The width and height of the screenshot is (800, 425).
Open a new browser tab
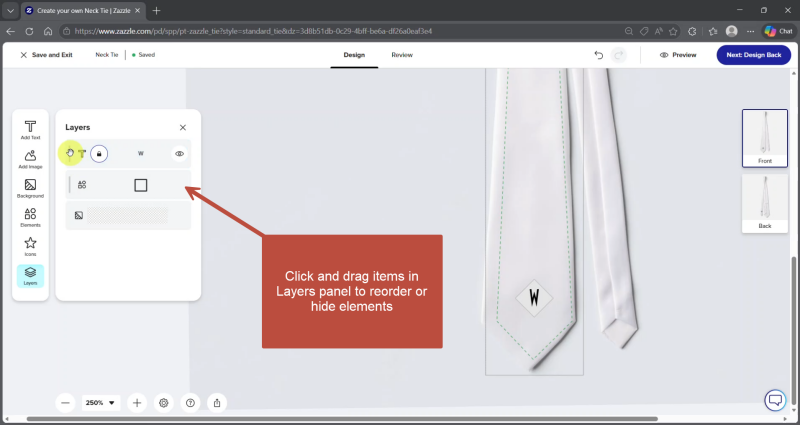(157, 11)
